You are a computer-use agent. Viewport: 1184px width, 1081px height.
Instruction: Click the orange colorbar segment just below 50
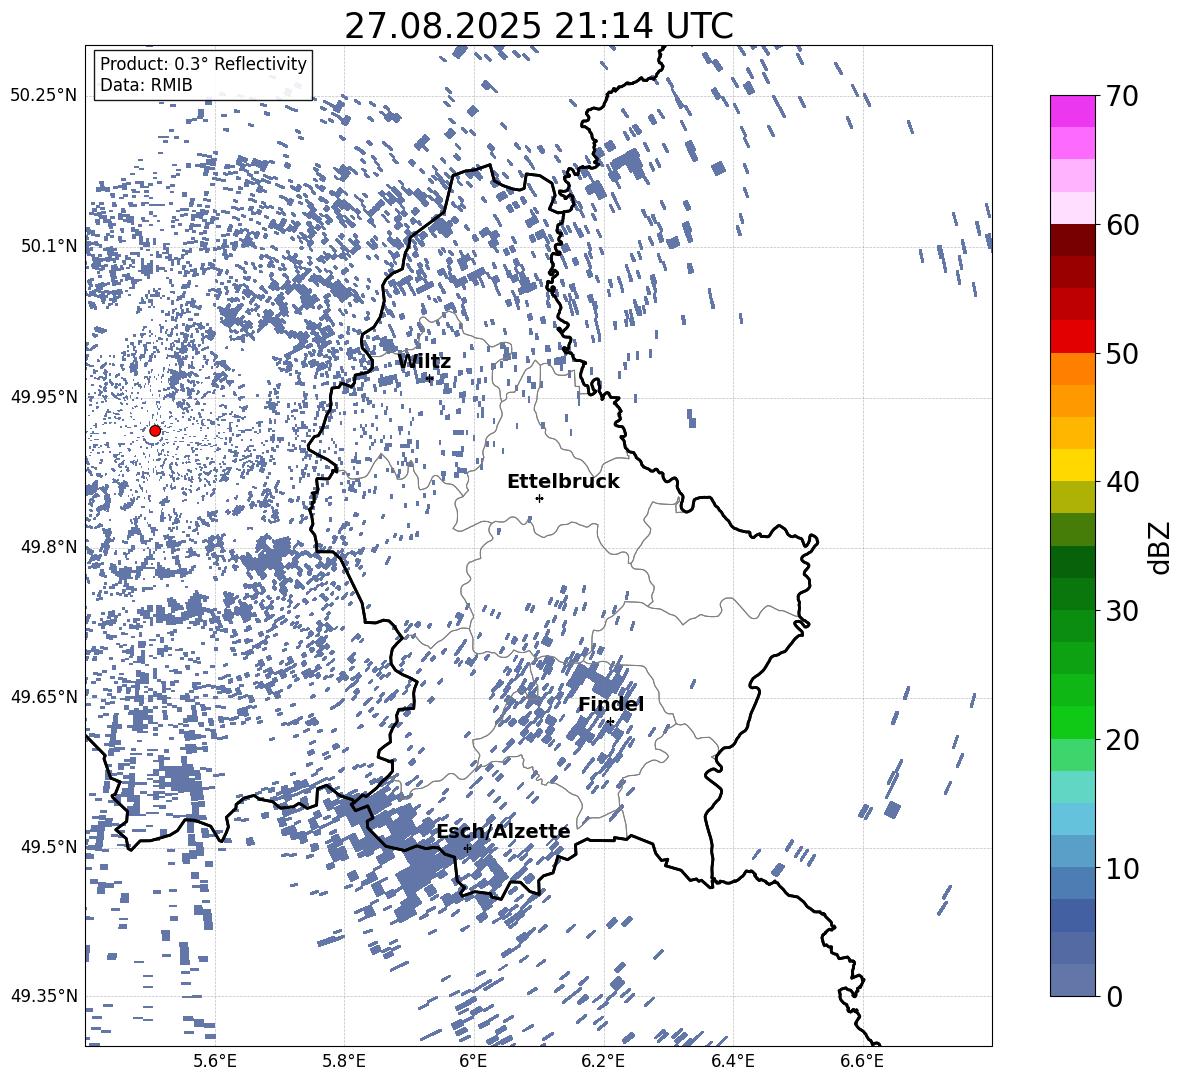pos(1073,369)
